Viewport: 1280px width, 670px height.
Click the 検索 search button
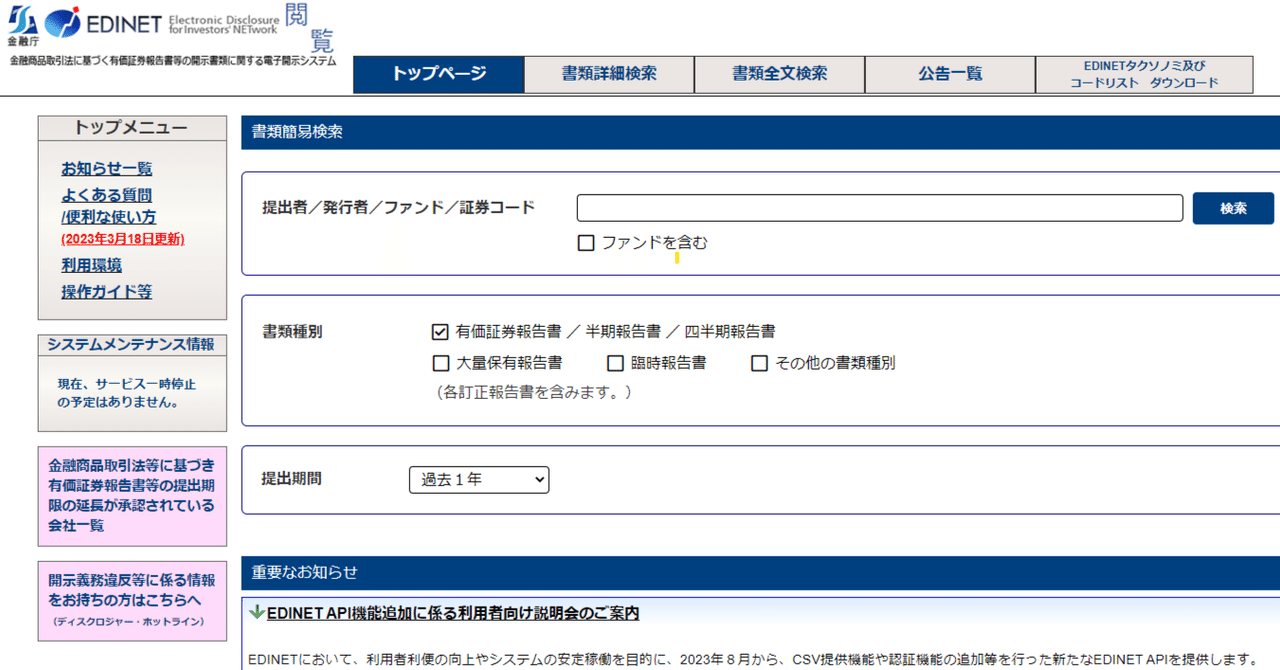point(1233,208)
